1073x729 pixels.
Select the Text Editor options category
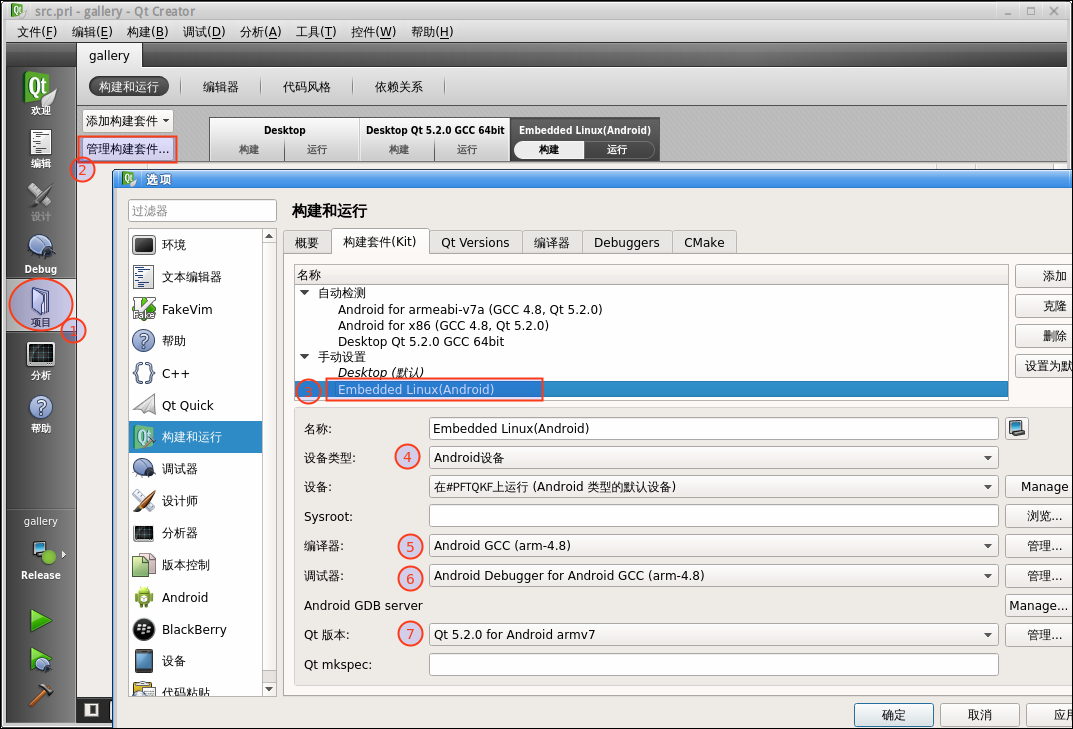tap(196, 277)
